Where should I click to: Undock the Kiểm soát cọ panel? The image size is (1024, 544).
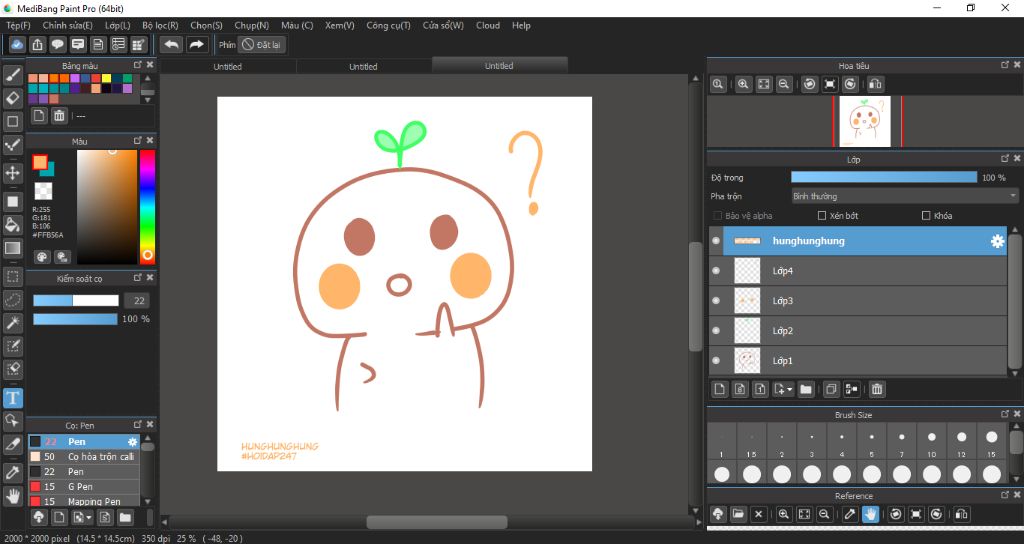pos(138,278)
